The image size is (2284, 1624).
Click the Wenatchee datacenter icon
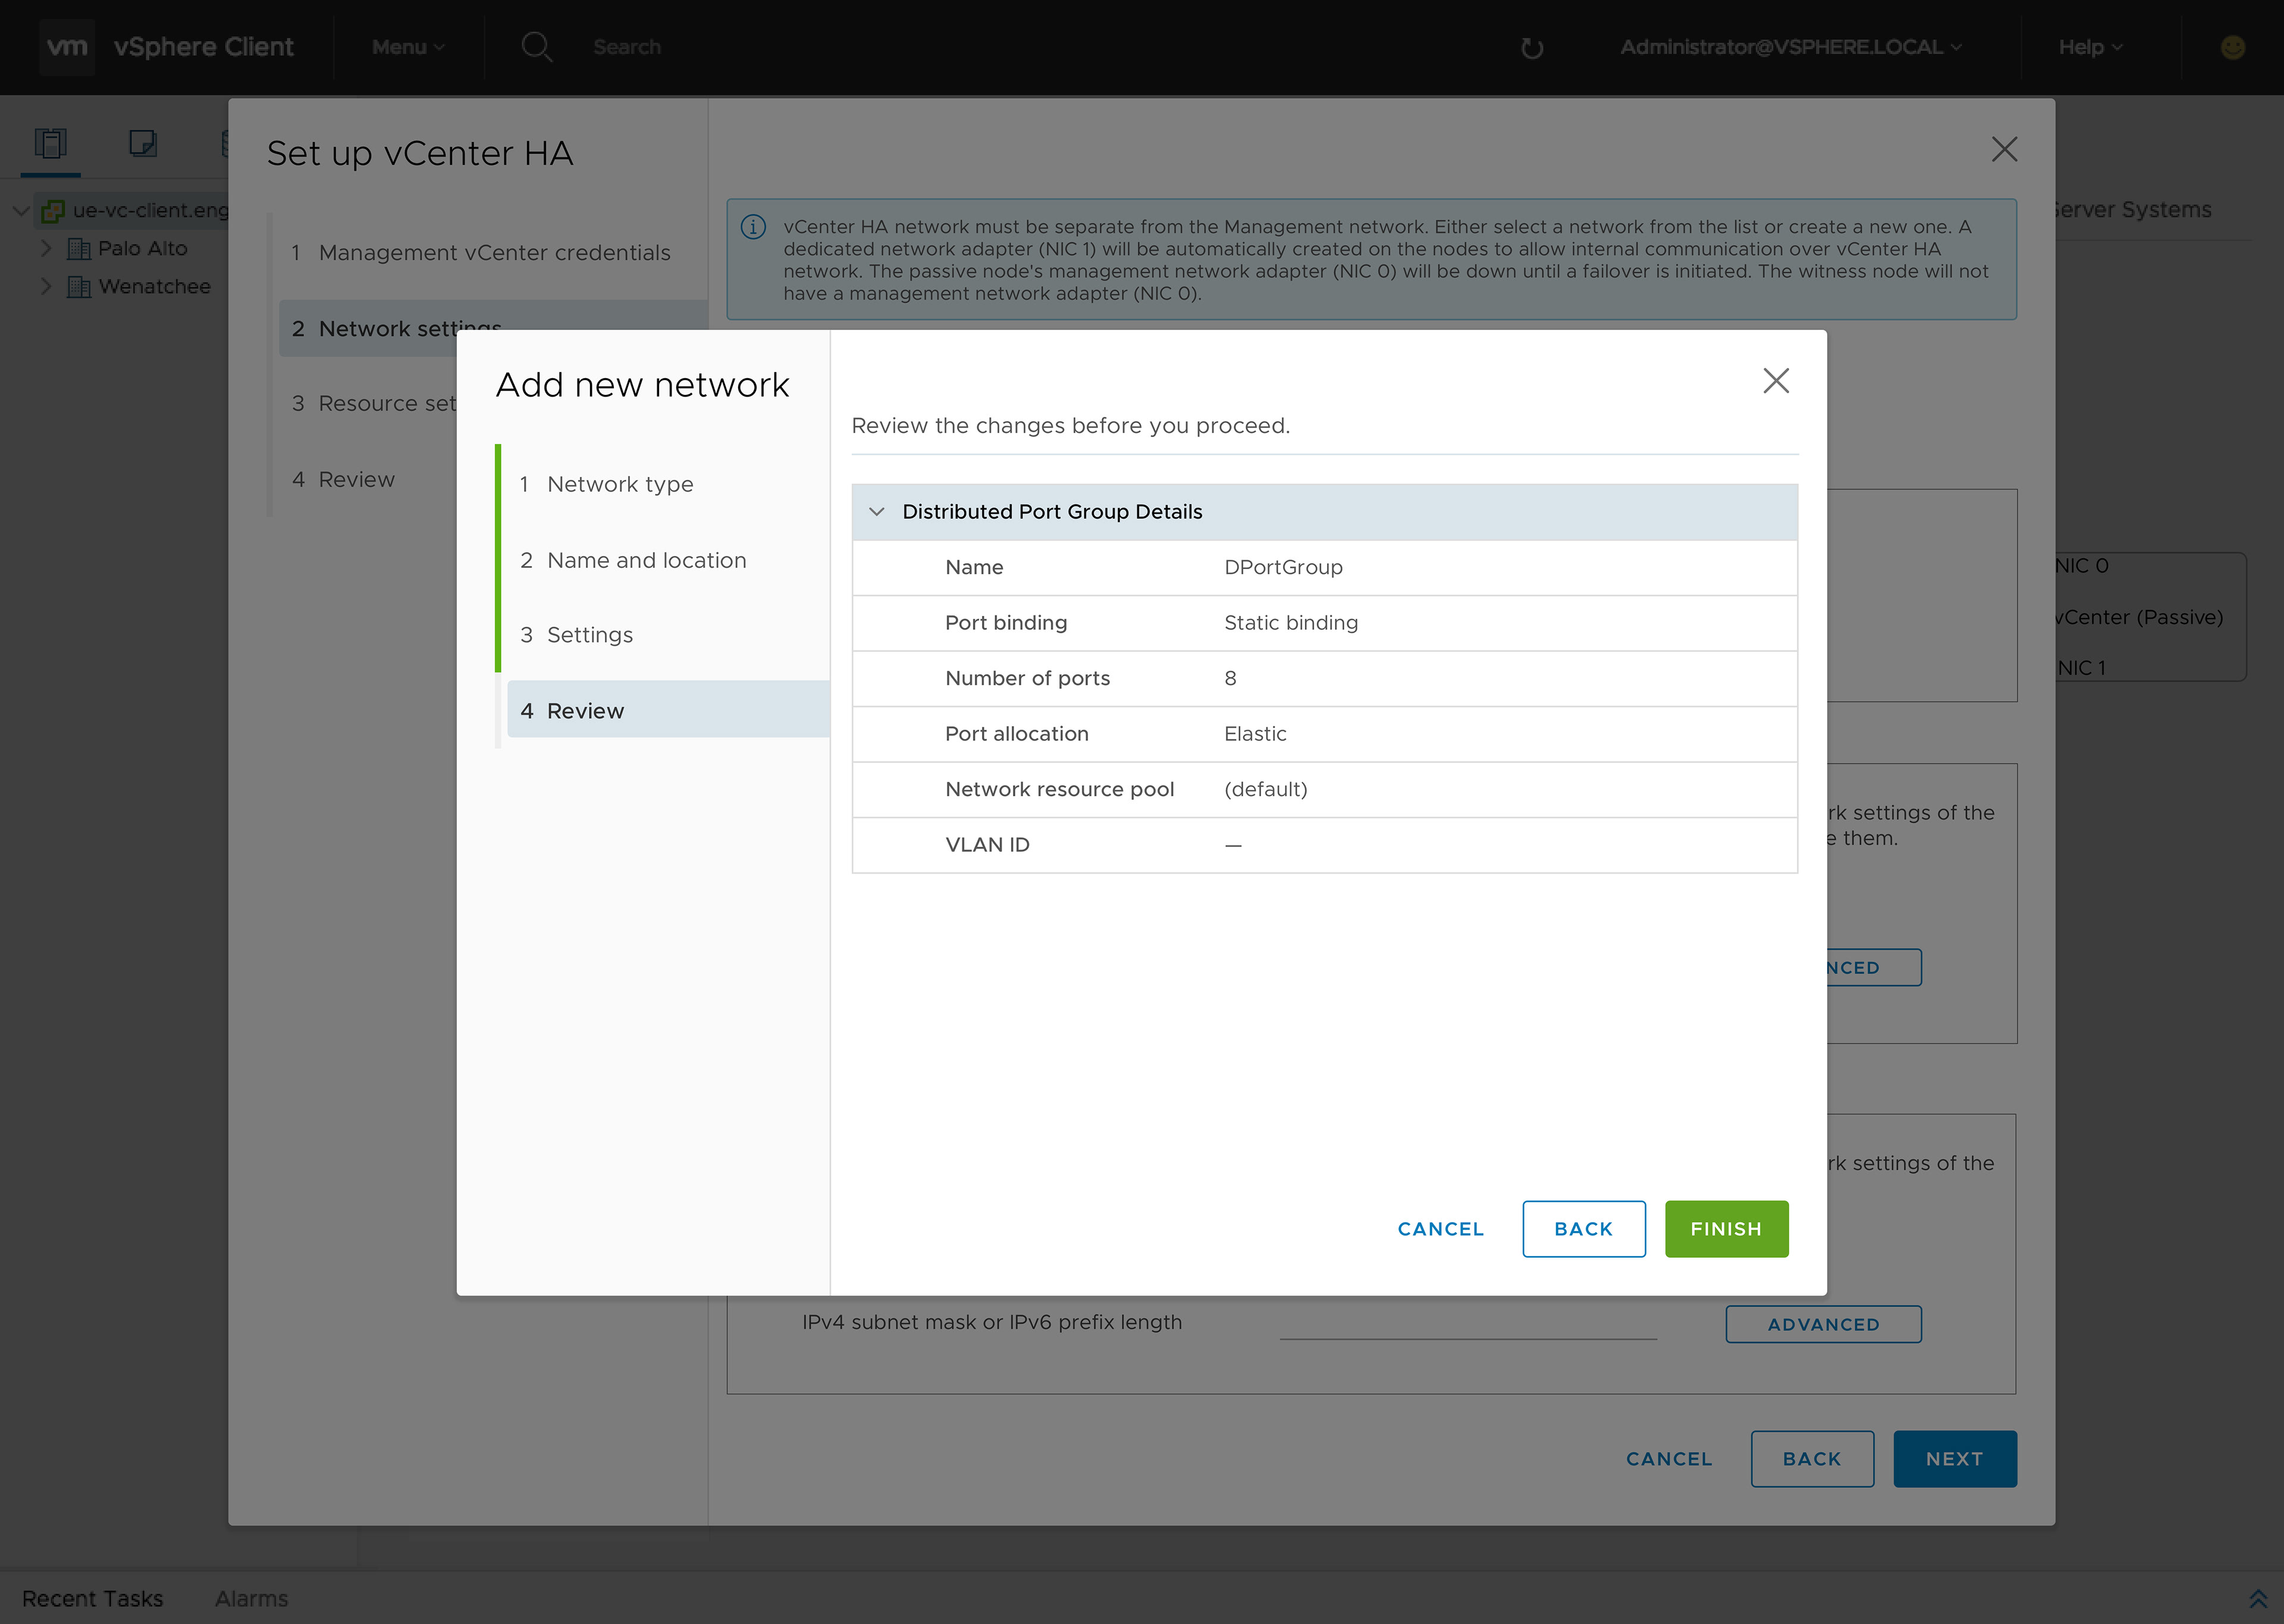pyautogui.click(x=78, y=287)
